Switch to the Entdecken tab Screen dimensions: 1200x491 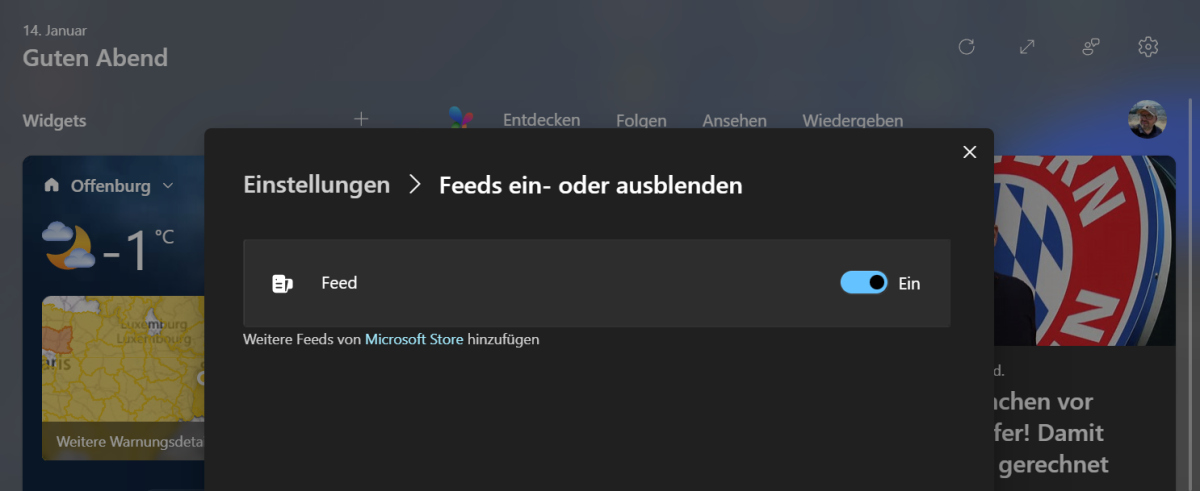pyautogui.click(x=541, y=120)
